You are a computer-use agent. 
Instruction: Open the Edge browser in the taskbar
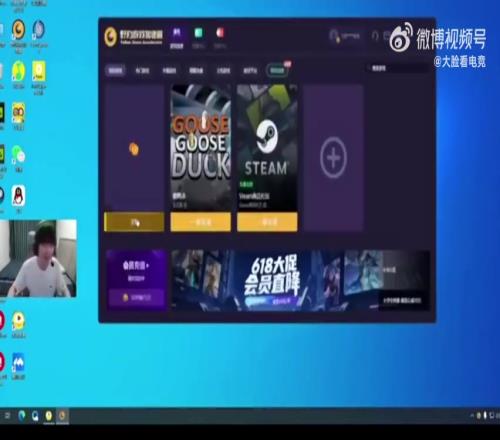click(22, 415)
